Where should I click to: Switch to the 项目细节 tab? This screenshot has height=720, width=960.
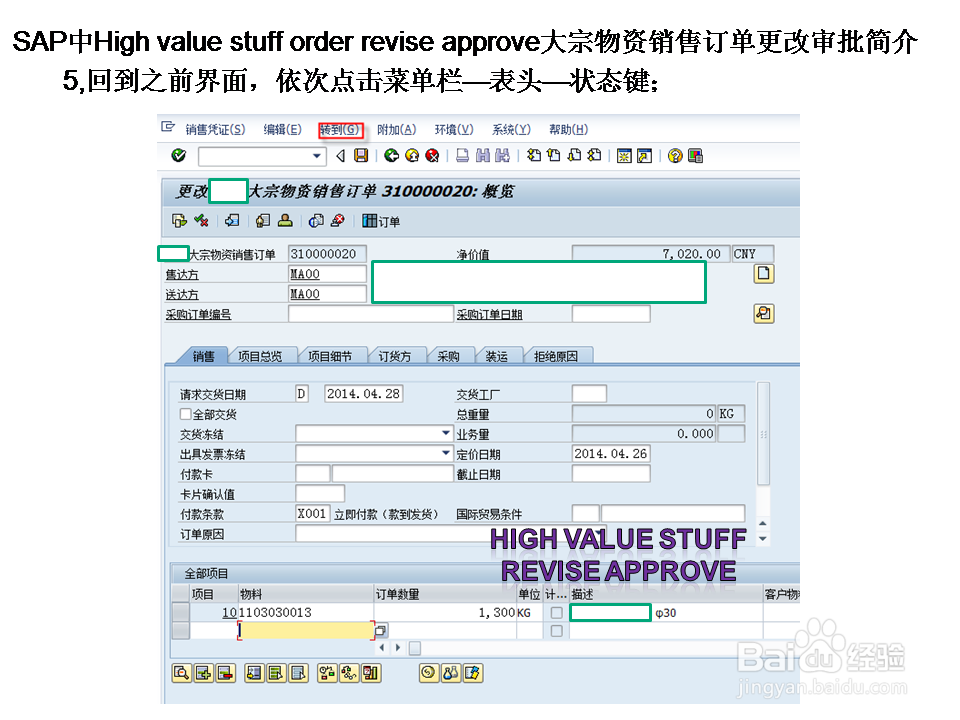coord(330,356)
